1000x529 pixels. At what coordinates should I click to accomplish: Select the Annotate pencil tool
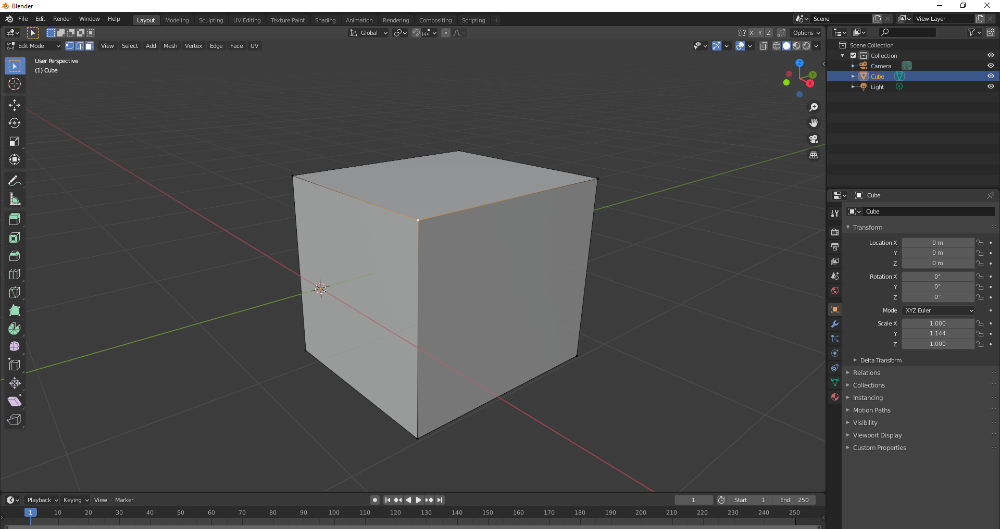15,181
